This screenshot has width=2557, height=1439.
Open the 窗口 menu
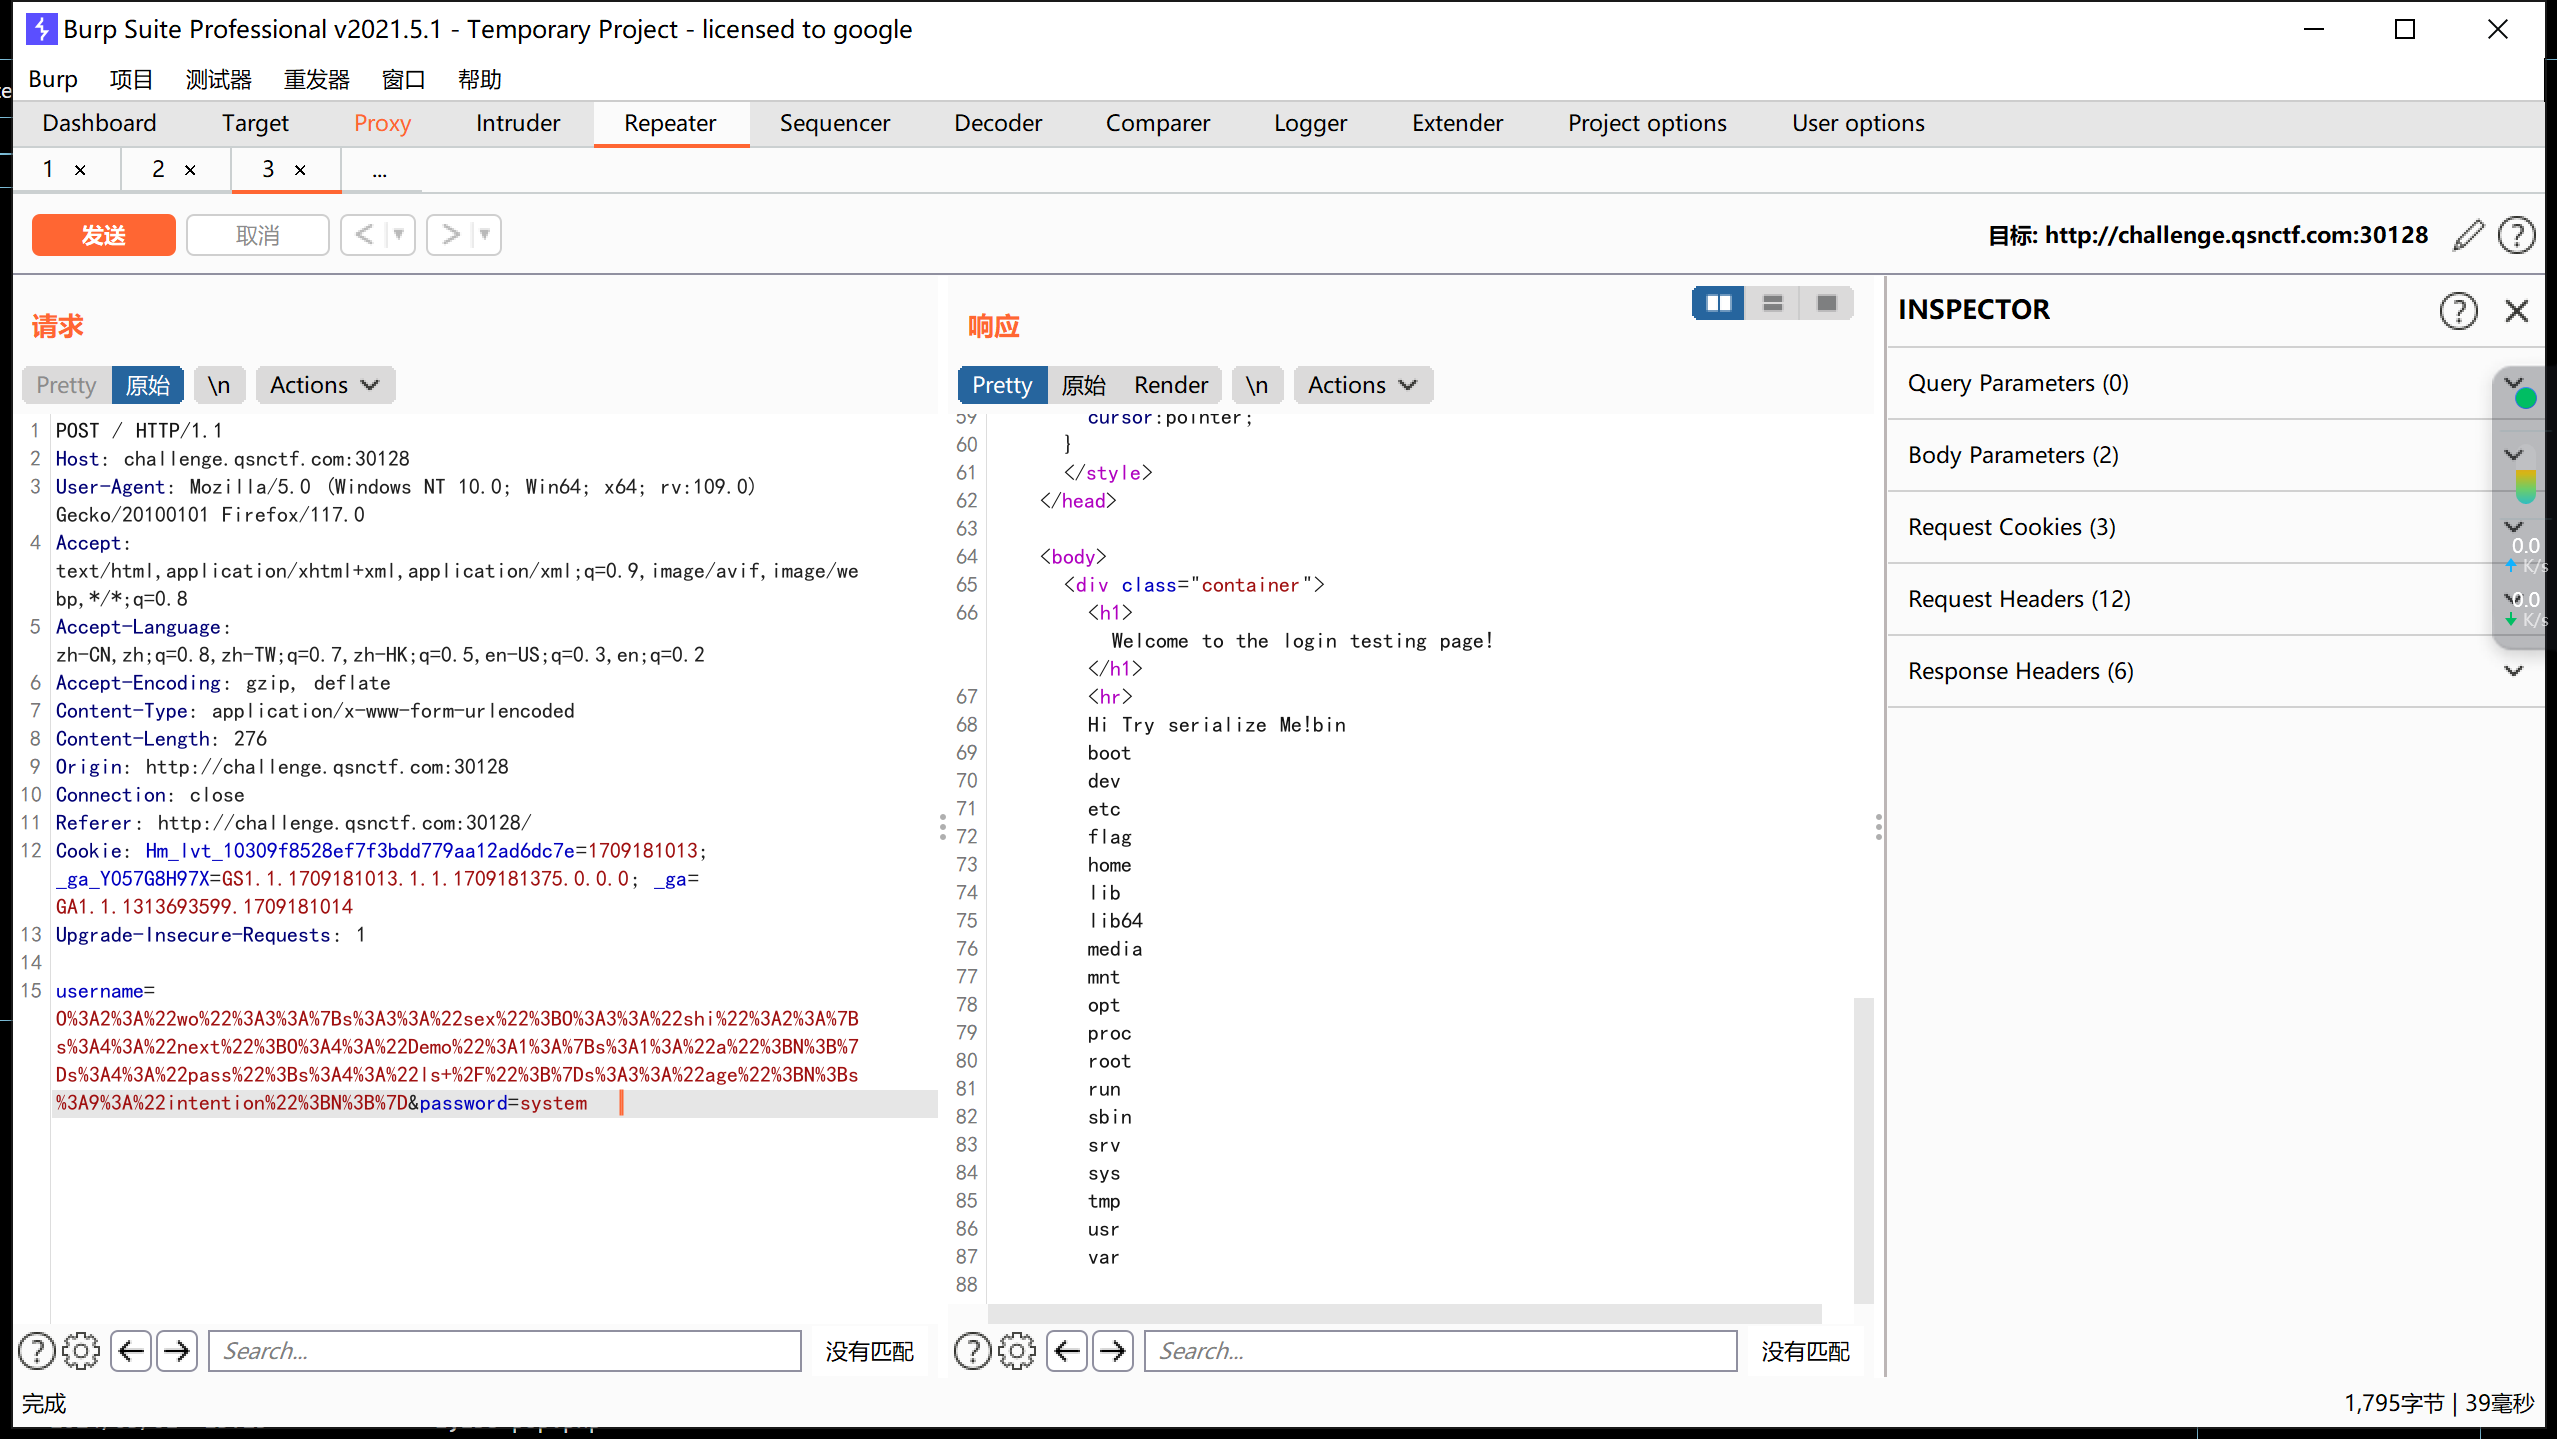coord(404,79)
